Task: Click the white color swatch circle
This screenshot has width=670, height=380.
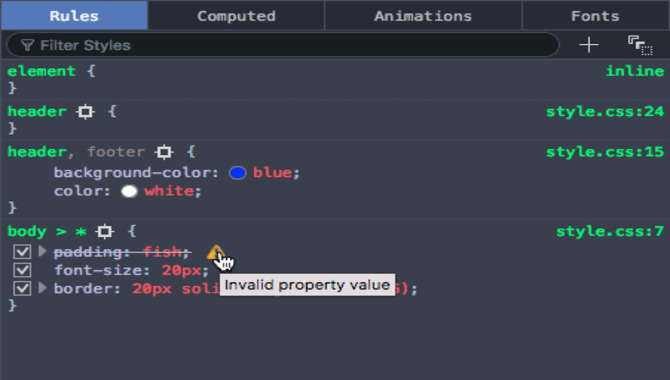Action: pos(129,191)
